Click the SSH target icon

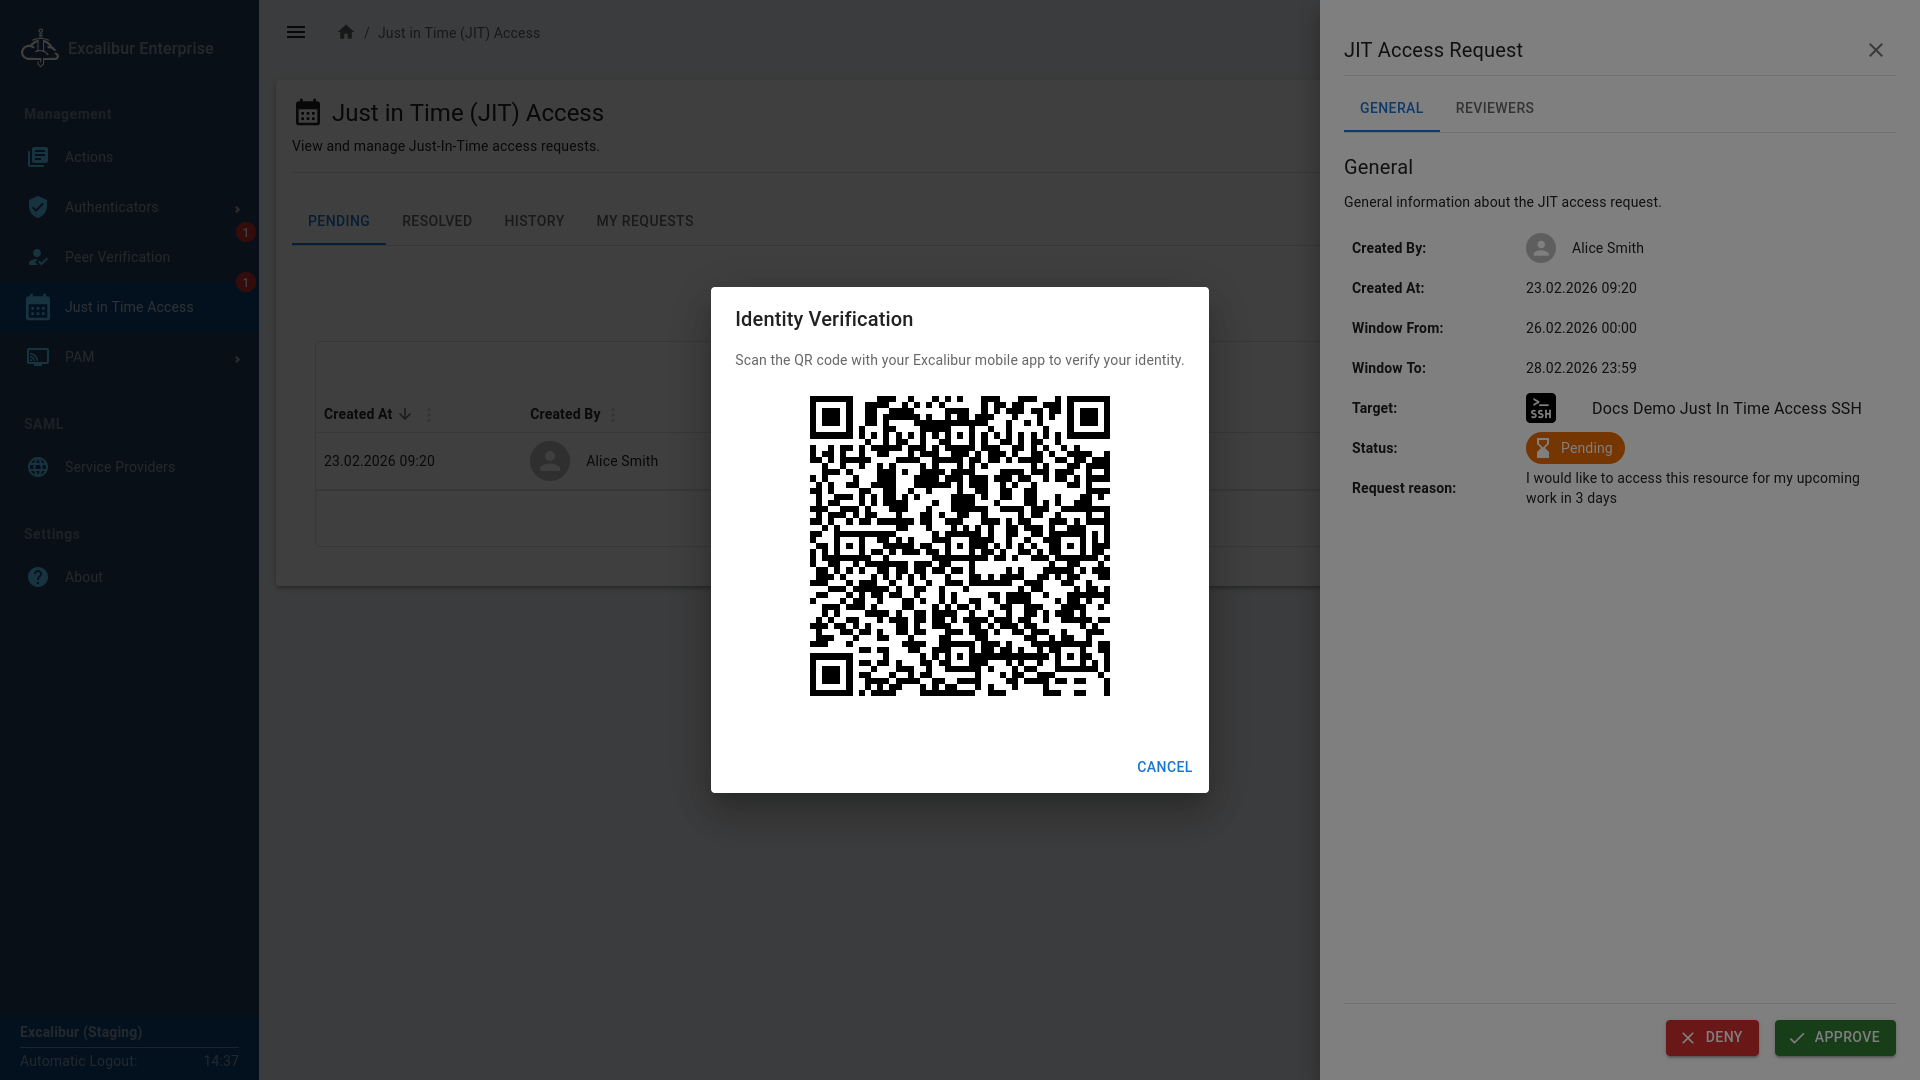point(1540,408)
